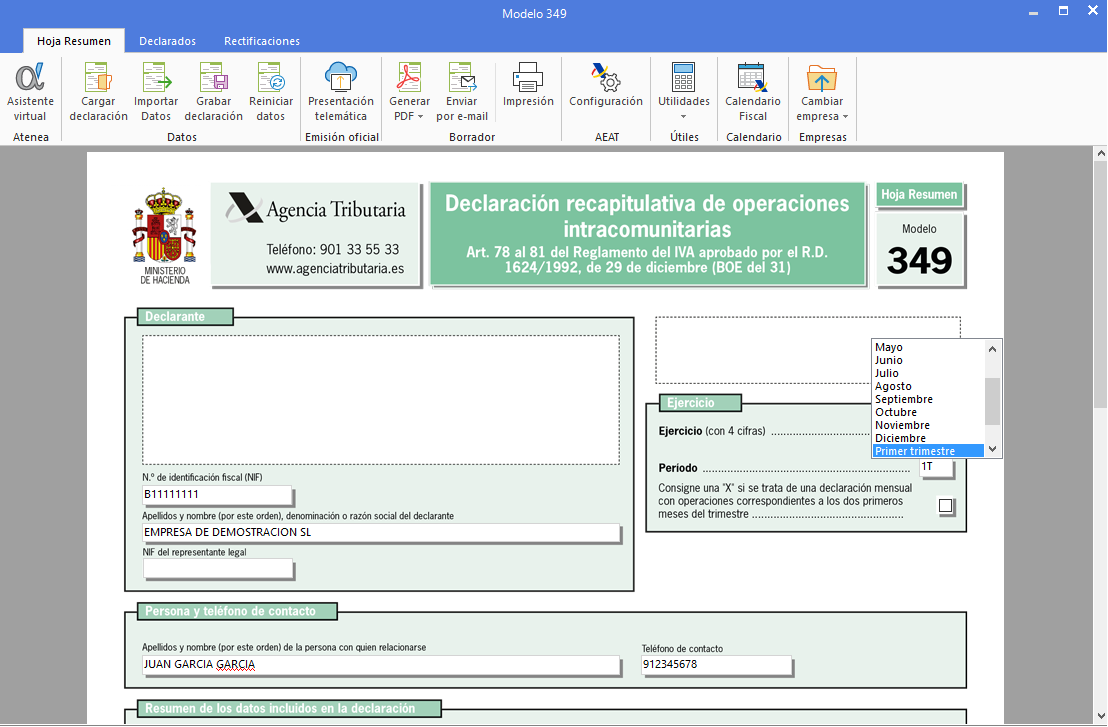Click the Reiniciar datos icon
1108x727 pixels.
(x=271, y=77)
